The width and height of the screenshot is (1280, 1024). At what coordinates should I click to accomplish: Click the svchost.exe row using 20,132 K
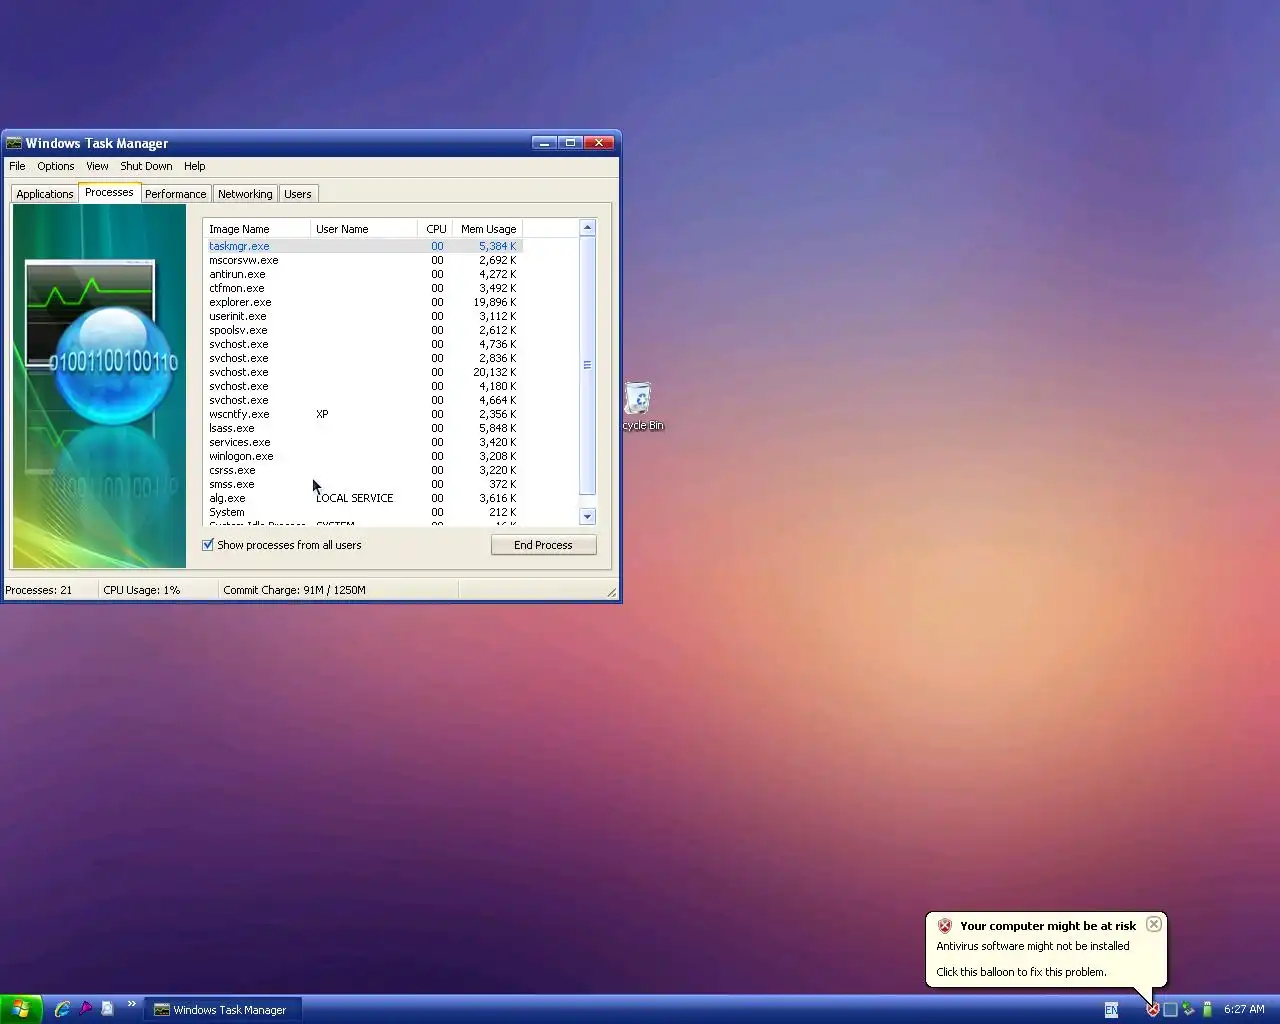click(x=363, y=372)
